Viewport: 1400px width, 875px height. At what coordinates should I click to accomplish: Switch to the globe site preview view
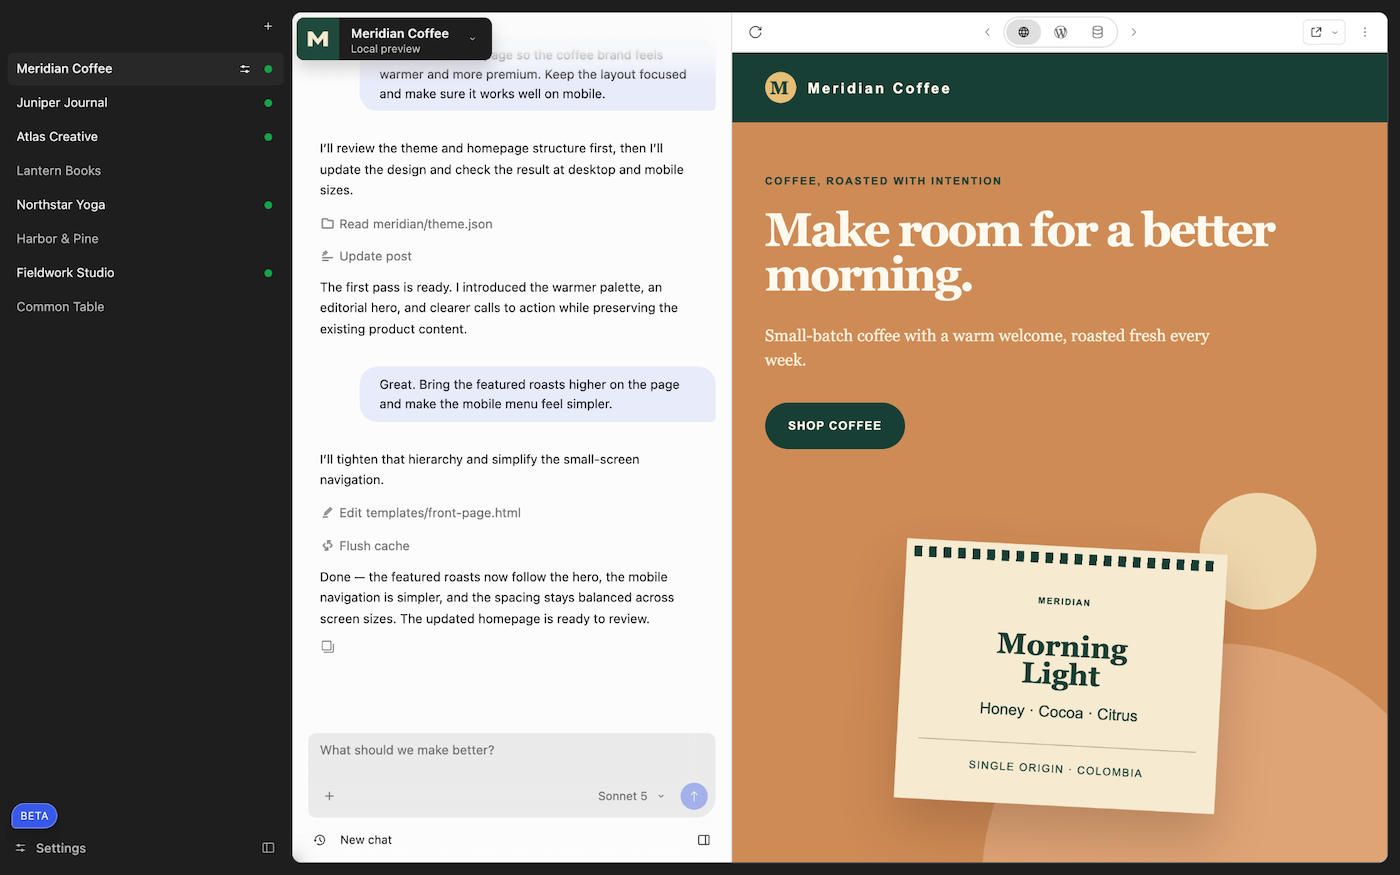[1024, 32]
